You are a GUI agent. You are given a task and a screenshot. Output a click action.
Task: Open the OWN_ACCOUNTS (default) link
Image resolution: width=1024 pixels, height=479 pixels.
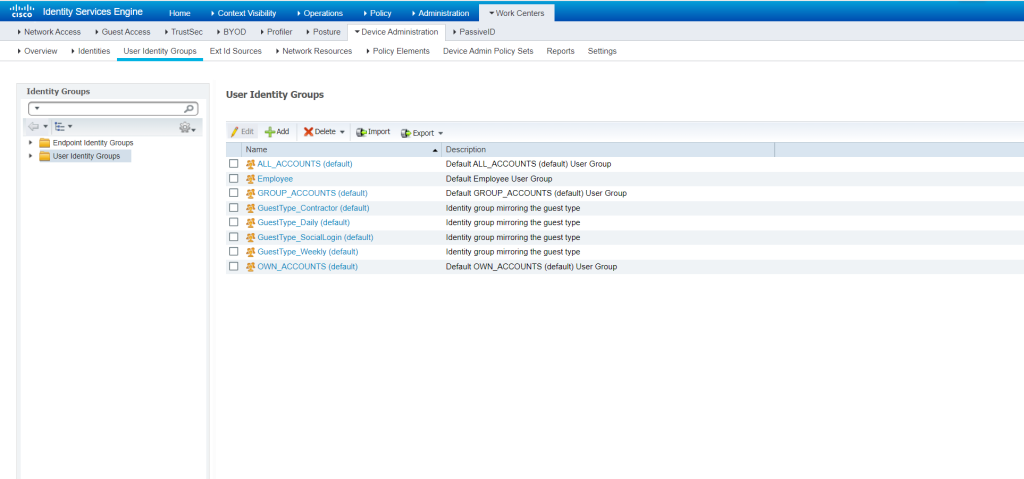pyautogui.click(x=308, y=267)
